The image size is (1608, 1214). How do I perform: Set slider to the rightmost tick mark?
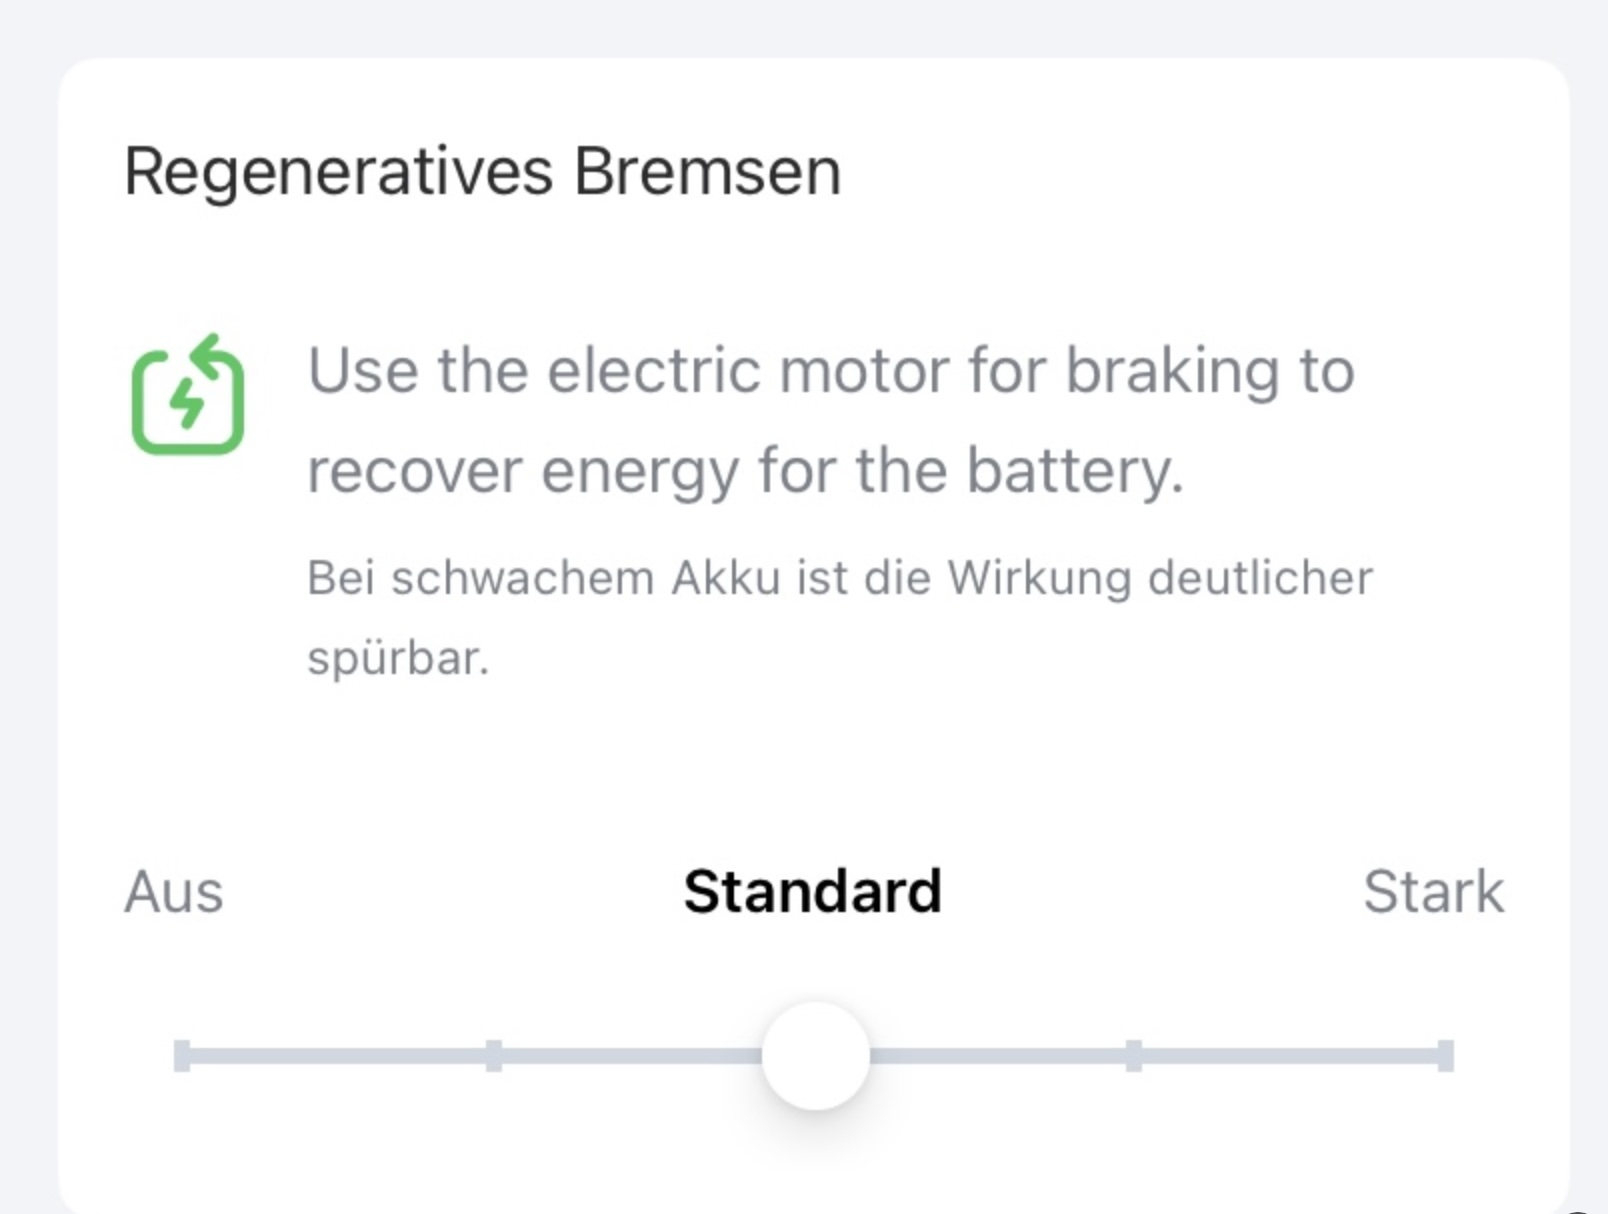coord(1445,1056)
